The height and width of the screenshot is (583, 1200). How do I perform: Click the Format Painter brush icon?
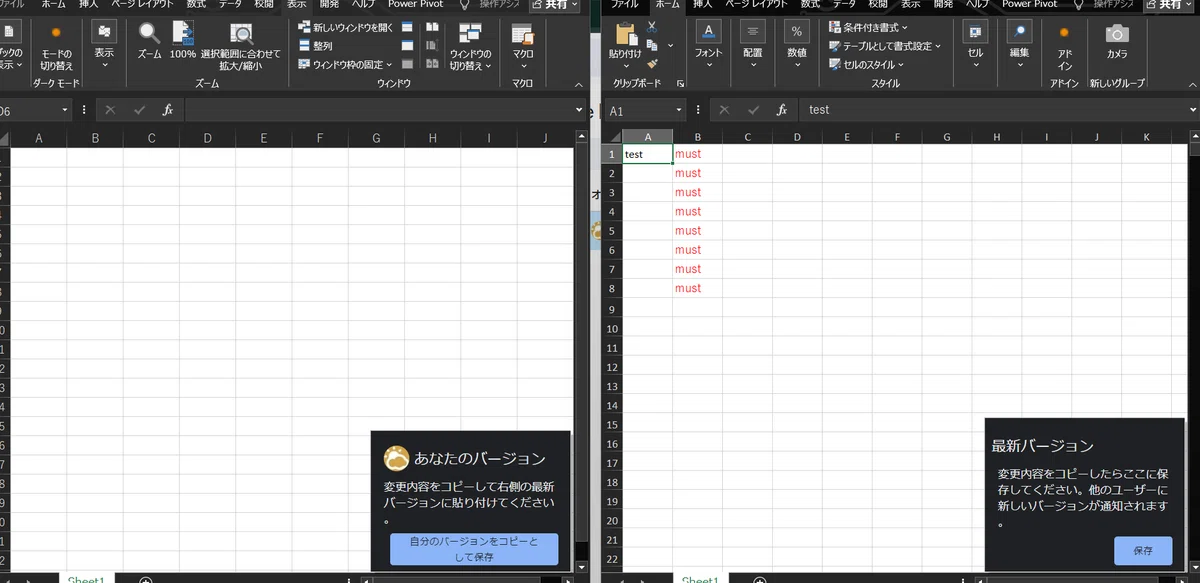pos(652,63)
